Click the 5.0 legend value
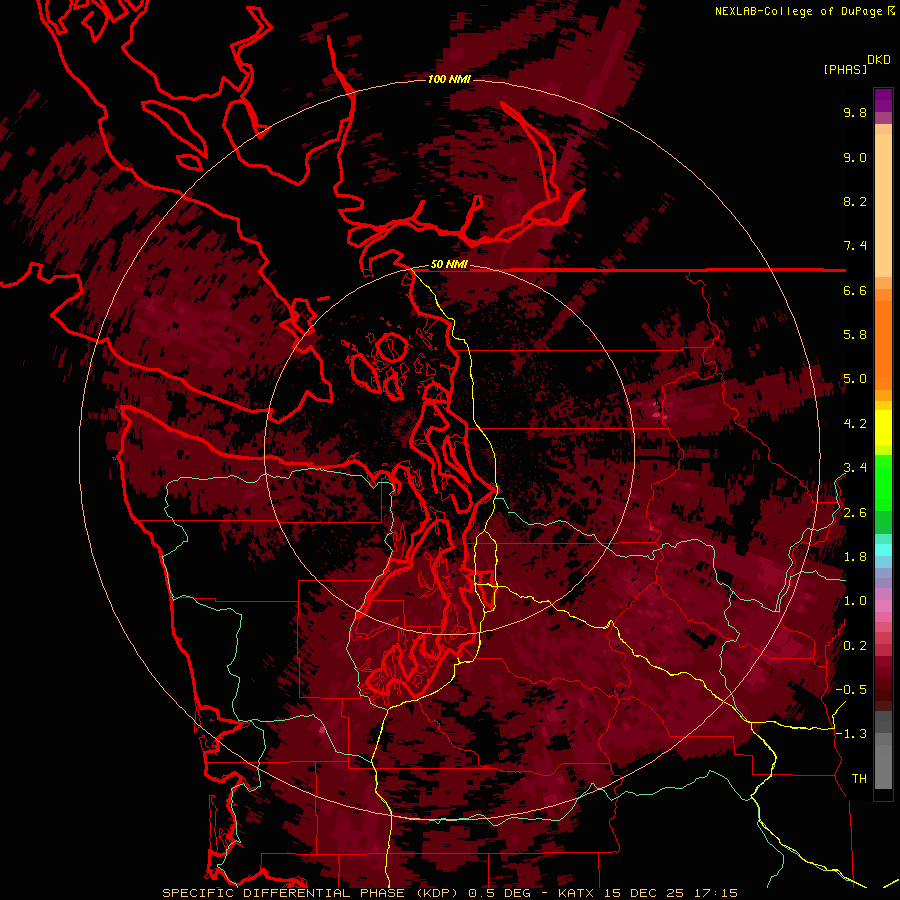The height and width of the screenshot is (900, 900). (855, 379)
